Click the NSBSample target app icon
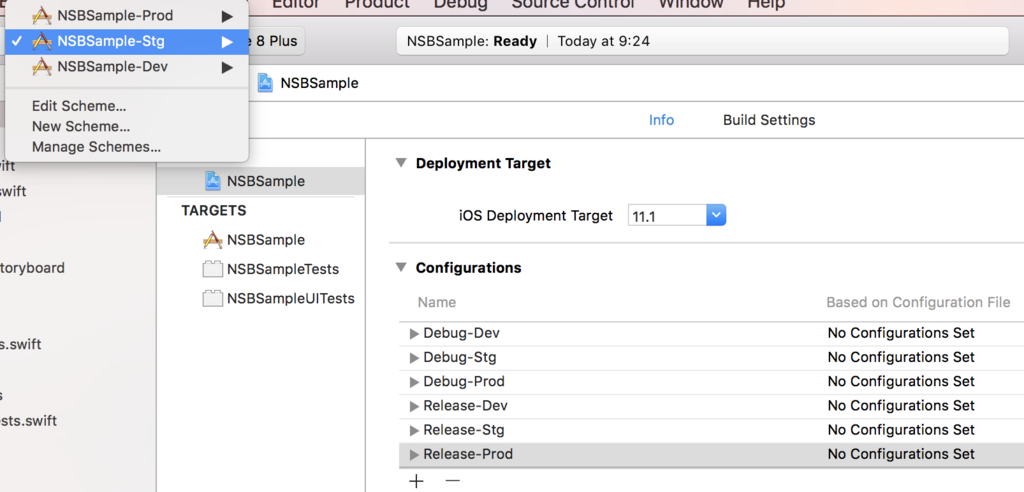Viewport: 1024px width, 492px height. (x=213, y=240)
